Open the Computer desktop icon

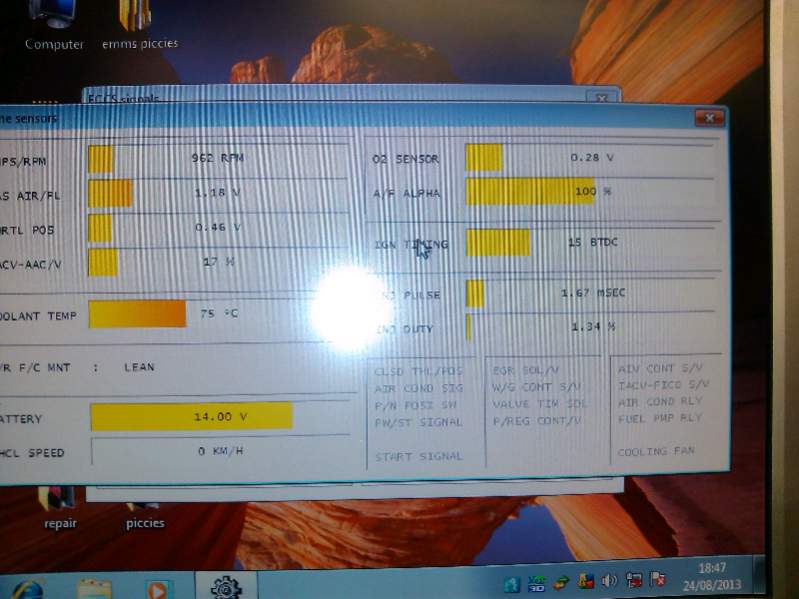[x=53, y=20]
